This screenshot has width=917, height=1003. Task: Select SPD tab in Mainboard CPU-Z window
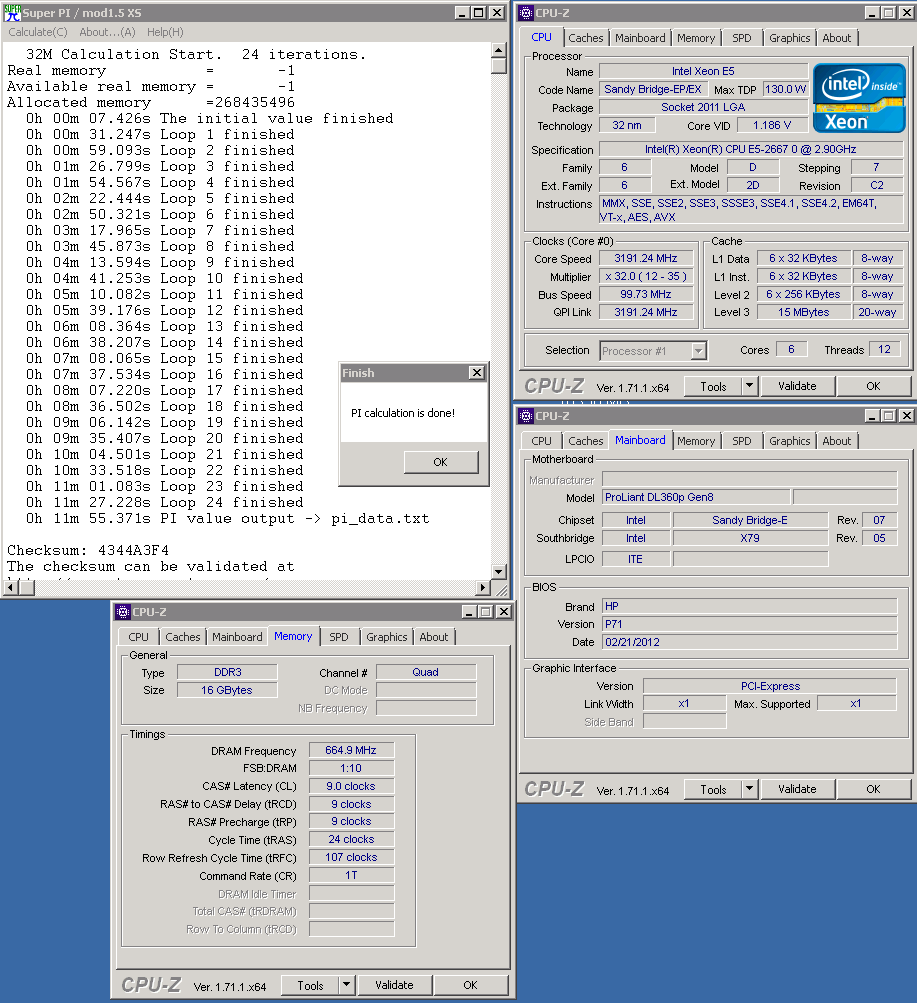(x=742, y=441)
